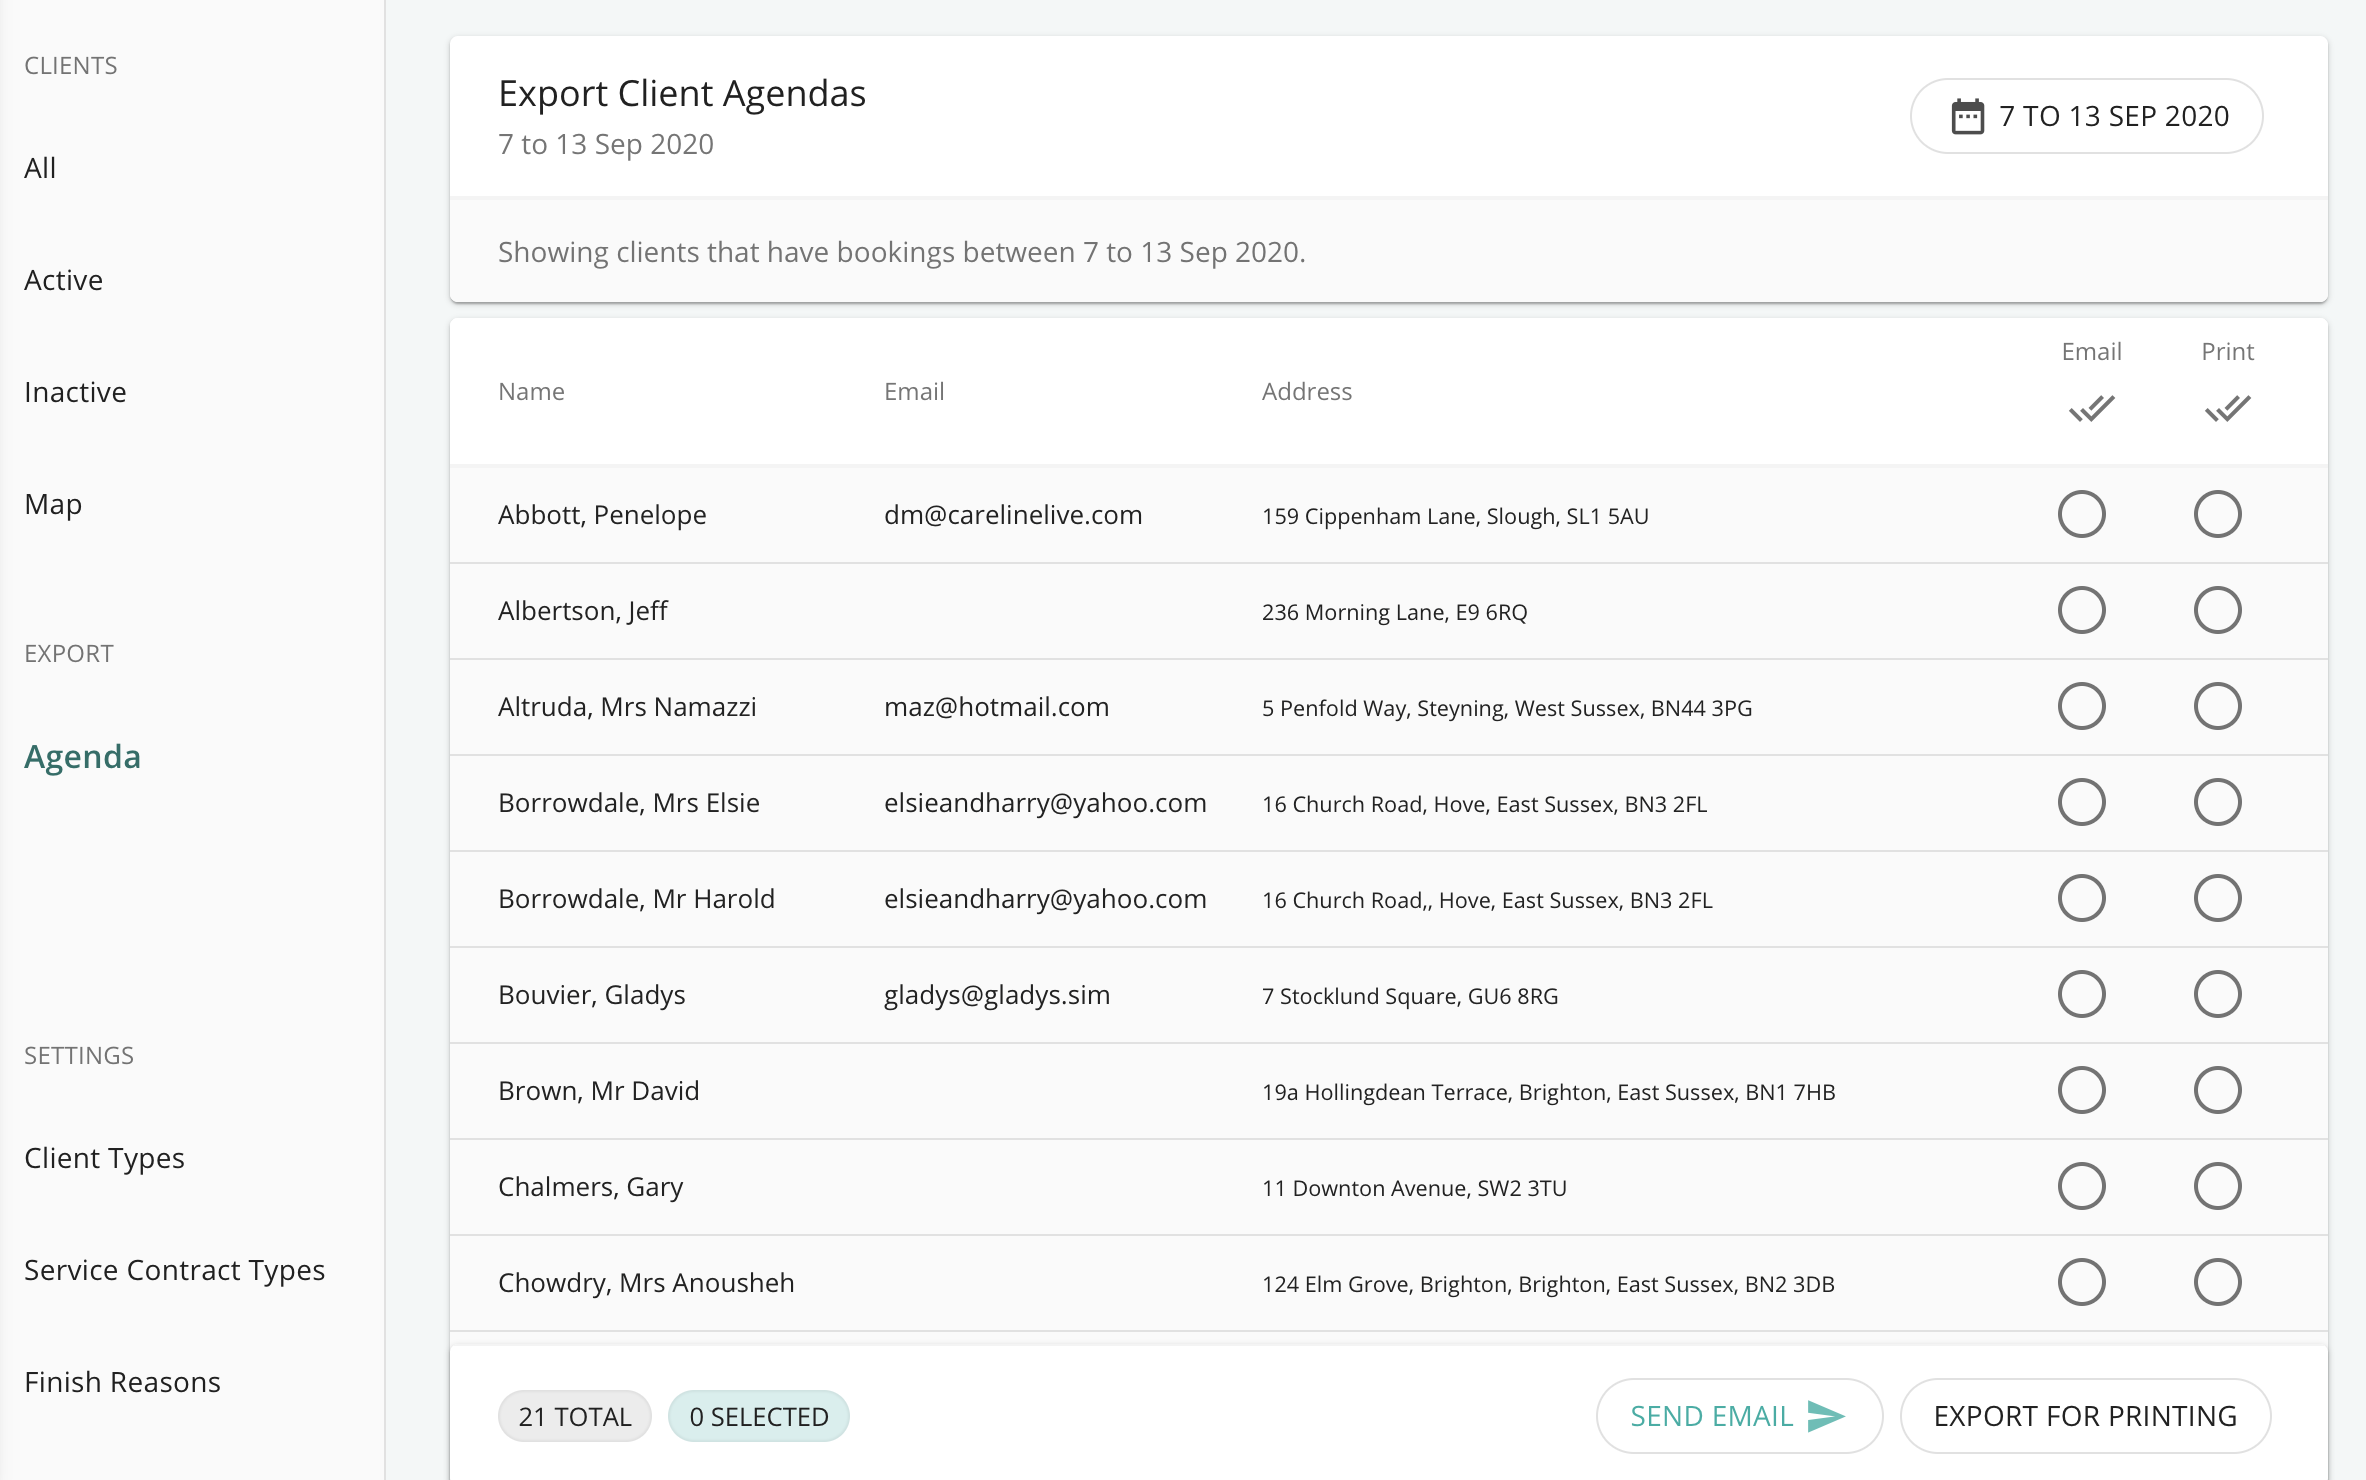Click email dm@carelinelive.com

click(1013, 515)
